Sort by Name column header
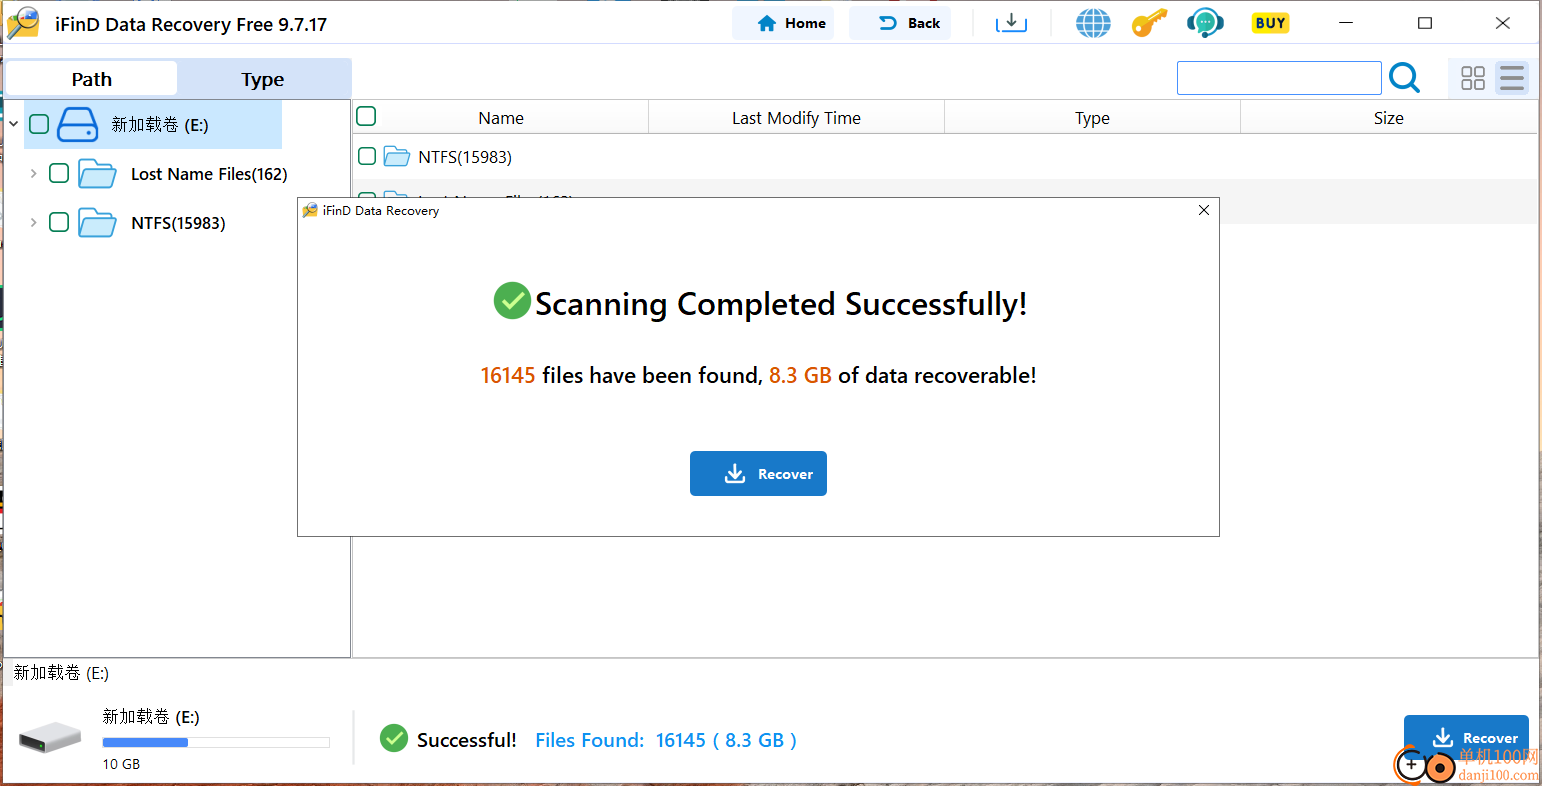The width and height of the screenshot is (1542, 786). tap(501, 118)
